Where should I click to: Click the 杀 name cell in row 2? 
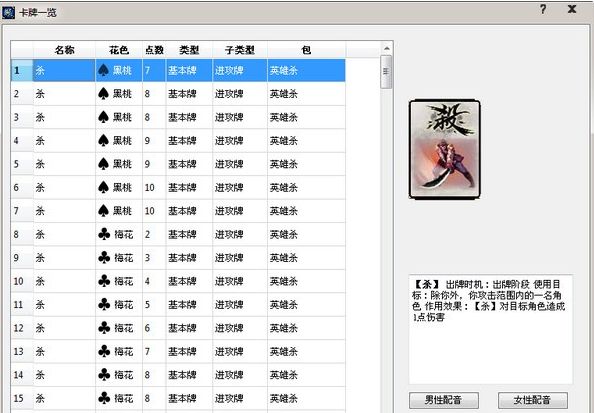(x=64, y=94)
